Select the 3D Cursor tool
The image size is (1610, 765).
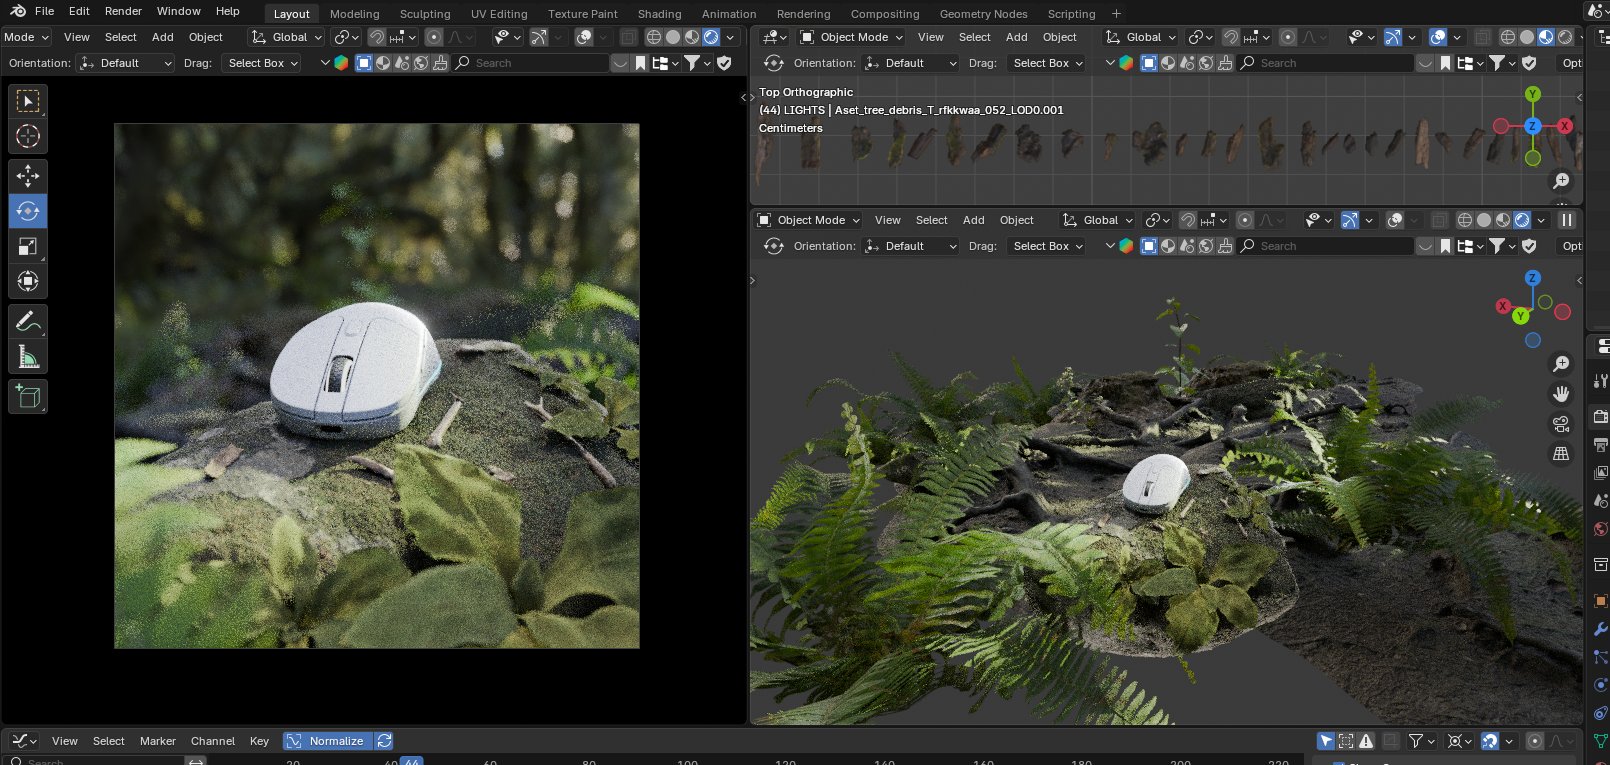(28, 137)
